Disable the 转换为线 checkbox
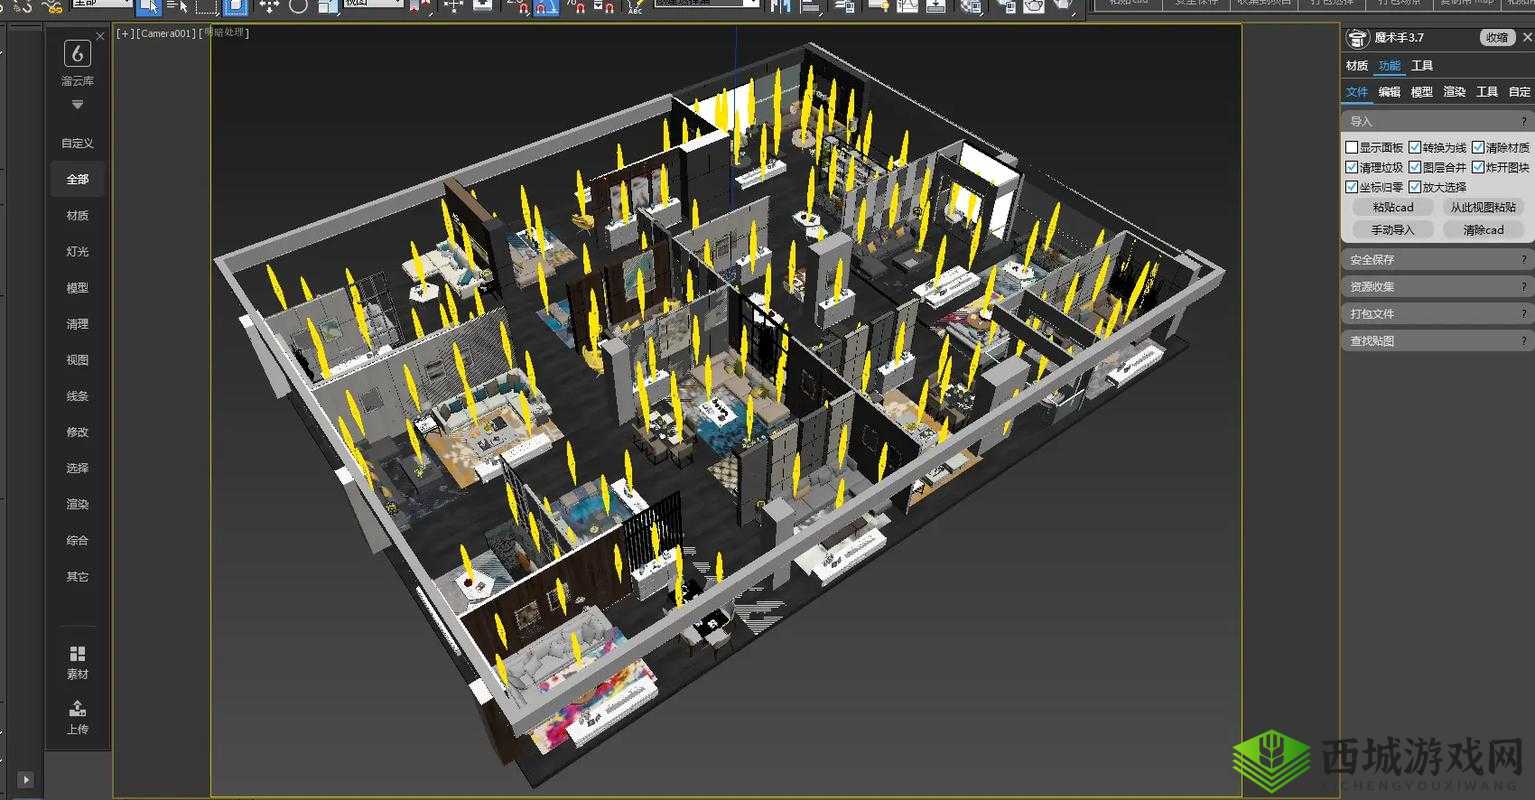1535x800 pixels. [x=1415, y=146]
